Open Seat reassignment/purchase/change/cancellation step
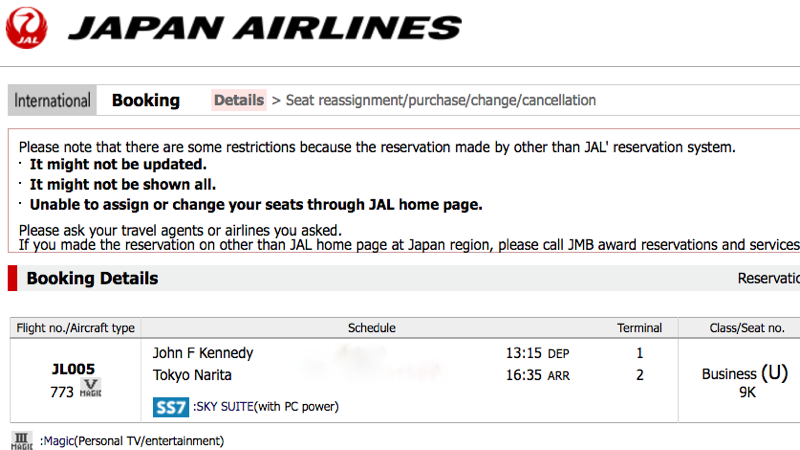 pos(441,100)
